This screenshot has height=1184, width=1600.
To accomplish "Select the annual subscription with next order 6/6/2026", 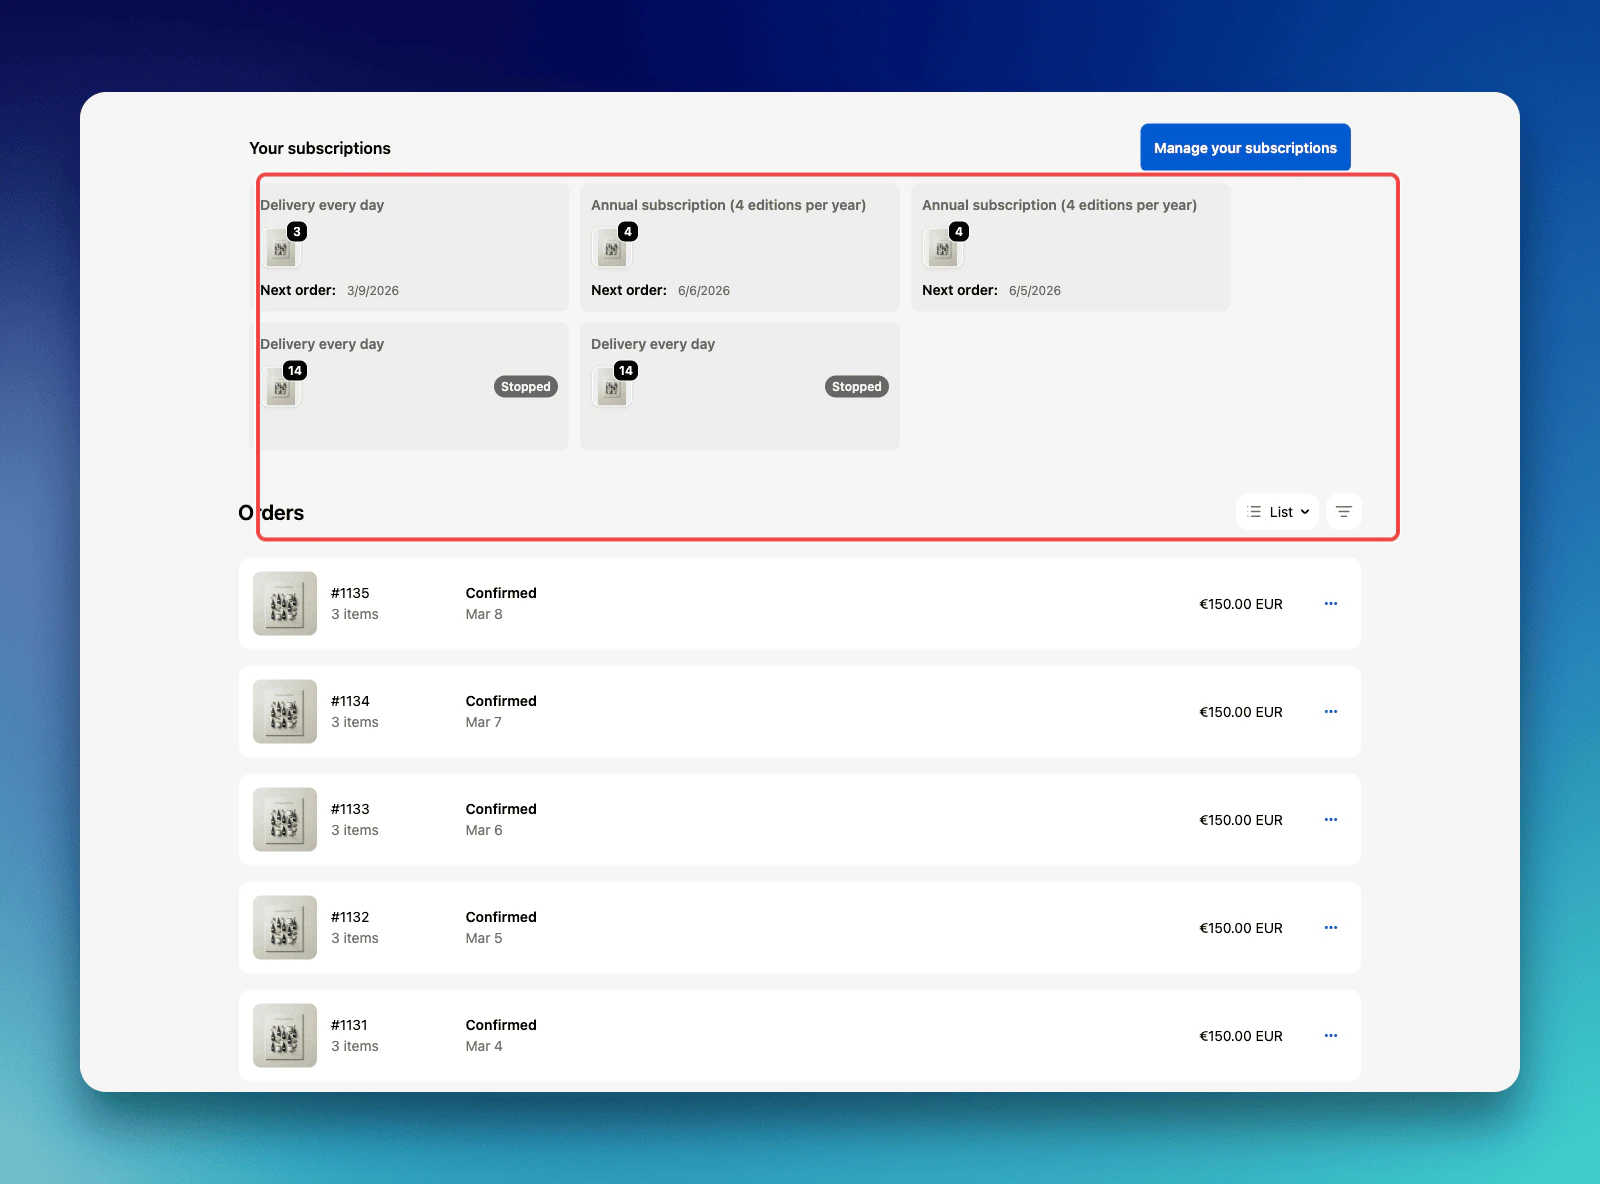I will pyautogui.click(x=740, y=247).
